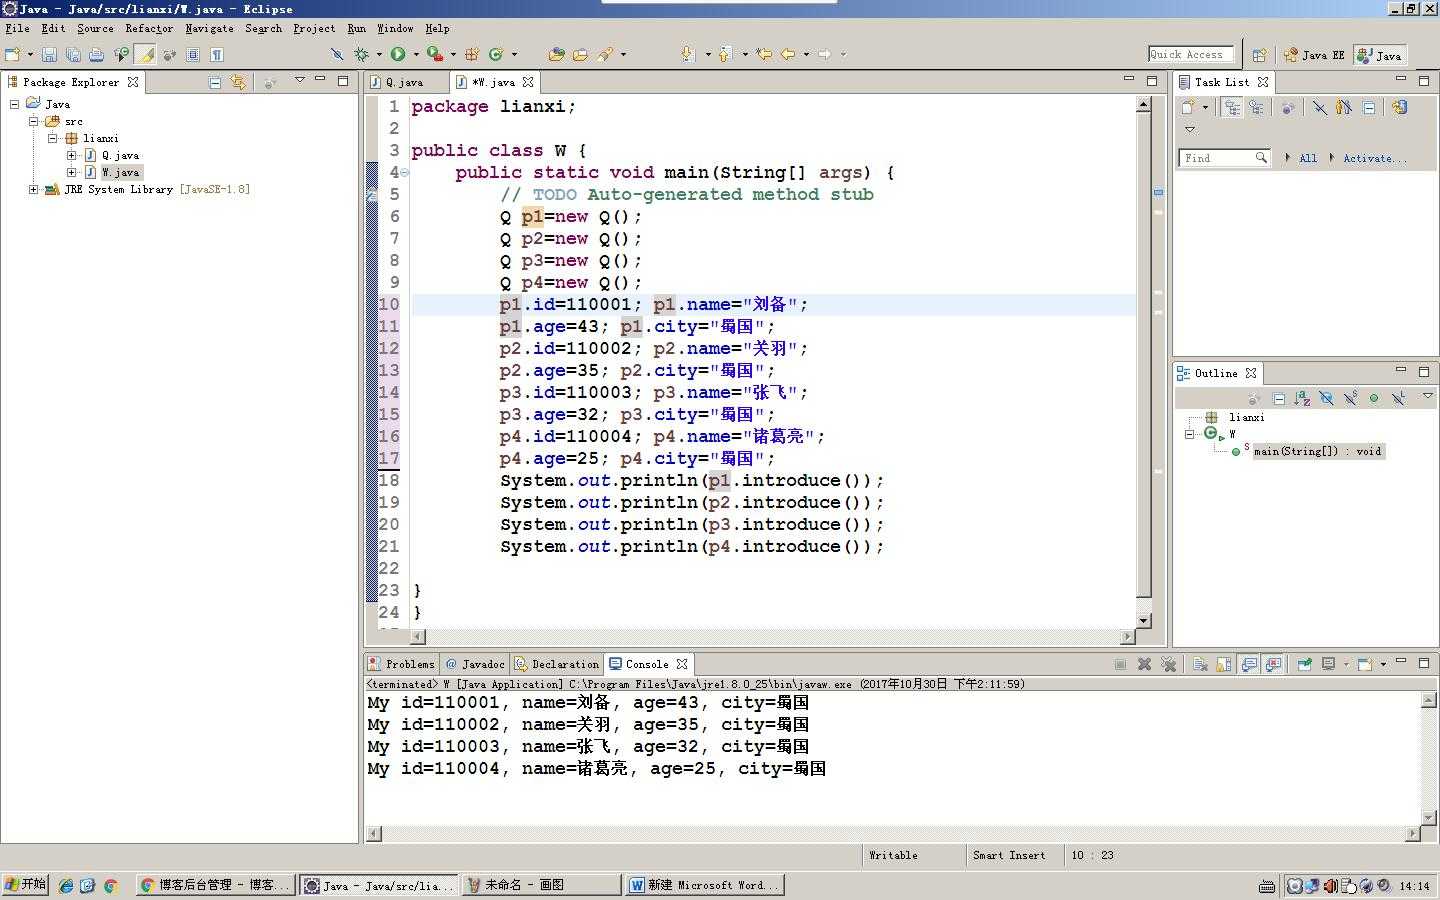Click the All link in Task List

[x=1308, y=158]
